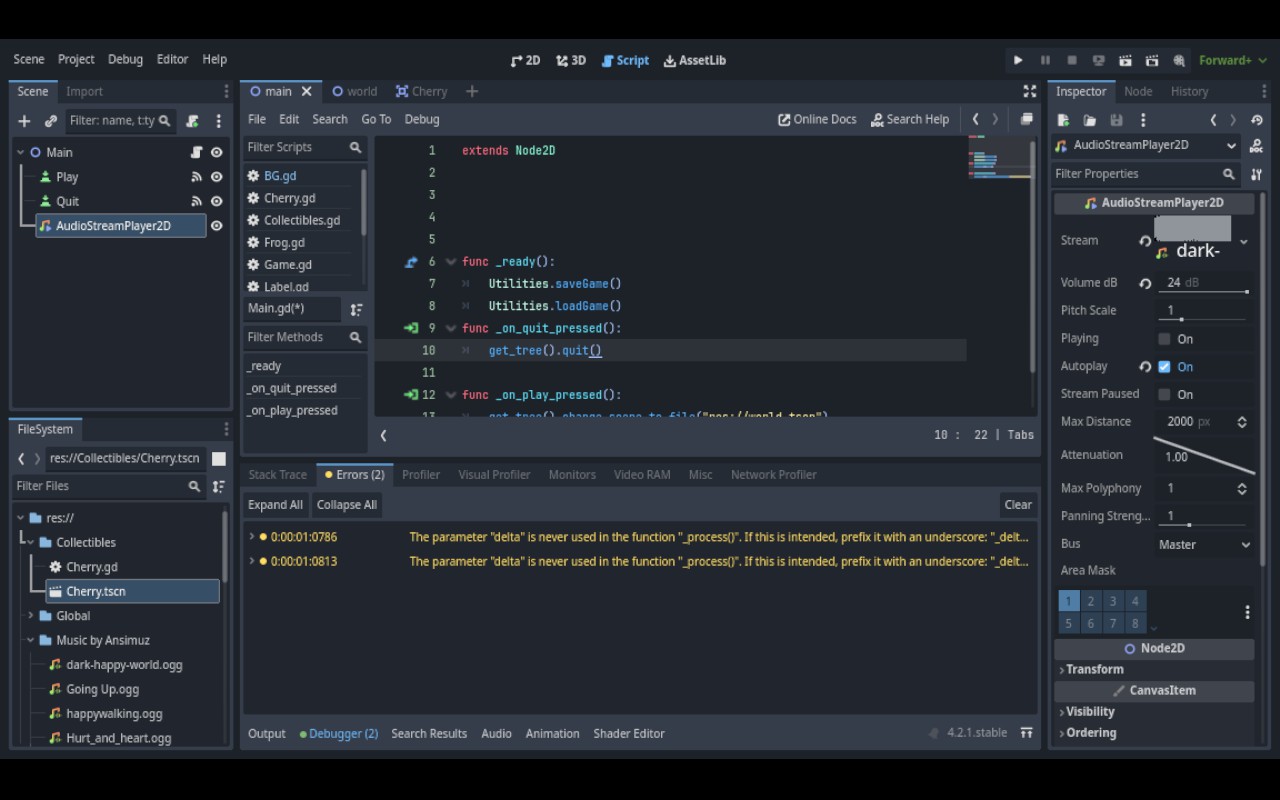This screenshot has height=800, width=1280.
Task: Open the Stream resource dropdown arrow
Action: coord(1244,241)
